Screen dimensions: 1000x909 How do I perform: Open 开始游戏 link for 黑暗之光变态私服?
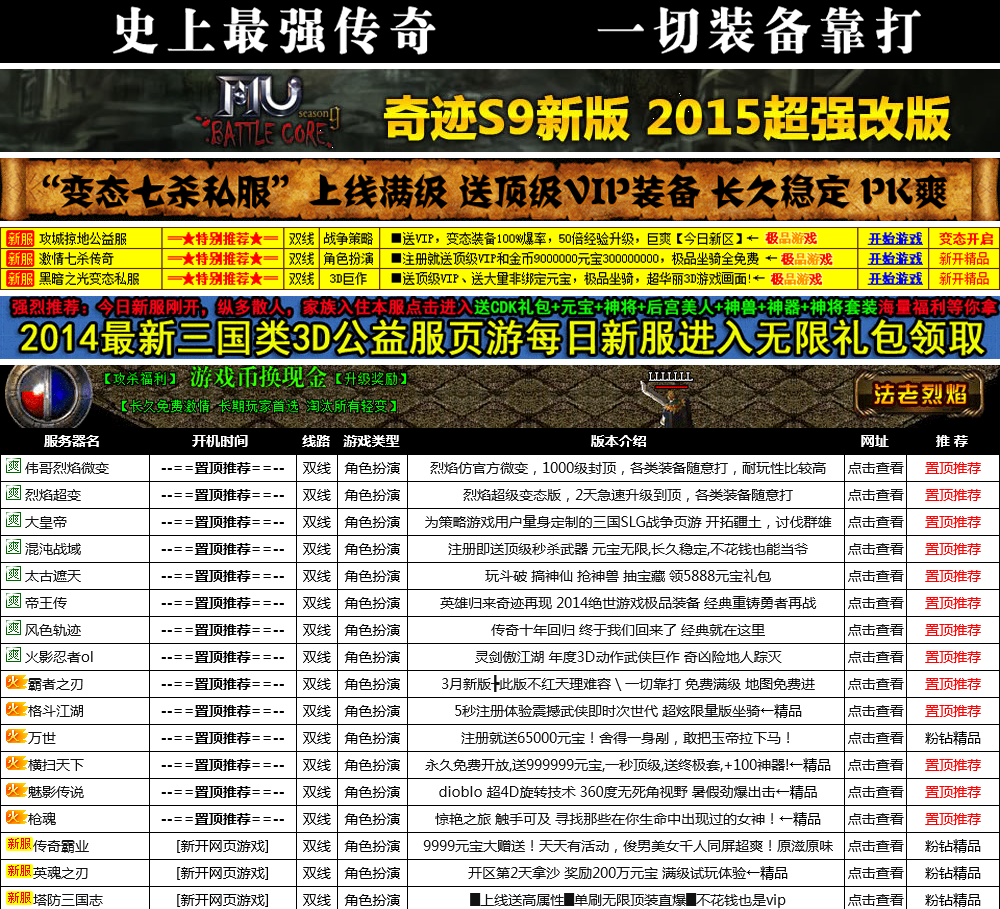coord(895,279)
